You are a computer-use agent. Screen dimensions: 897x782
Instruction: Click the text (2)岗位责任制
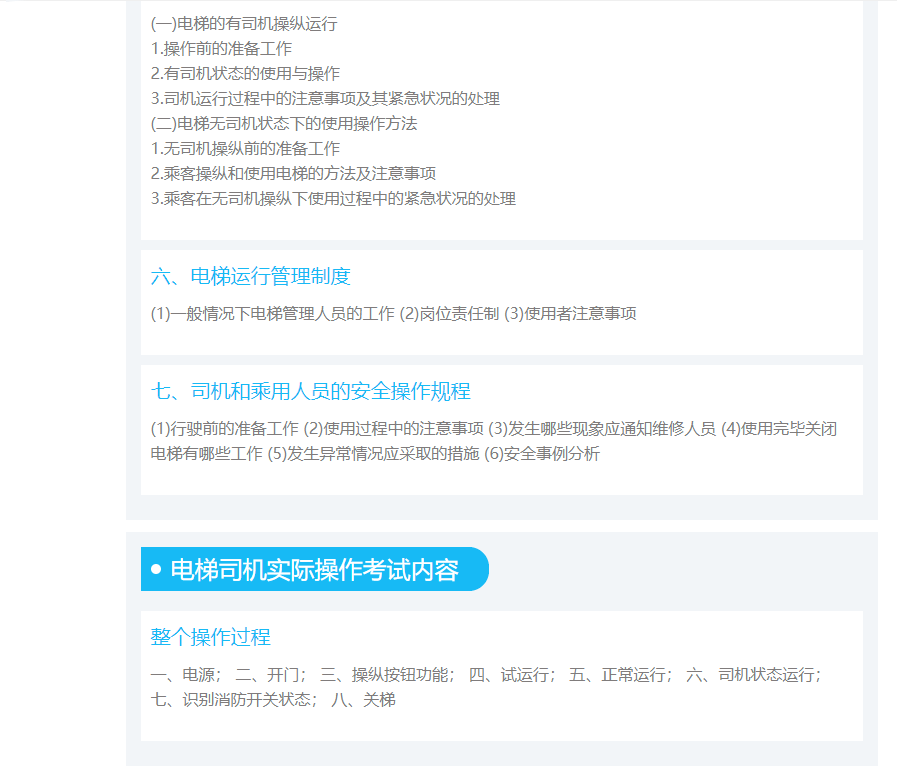pyautogui.click(x=449, y=314)
